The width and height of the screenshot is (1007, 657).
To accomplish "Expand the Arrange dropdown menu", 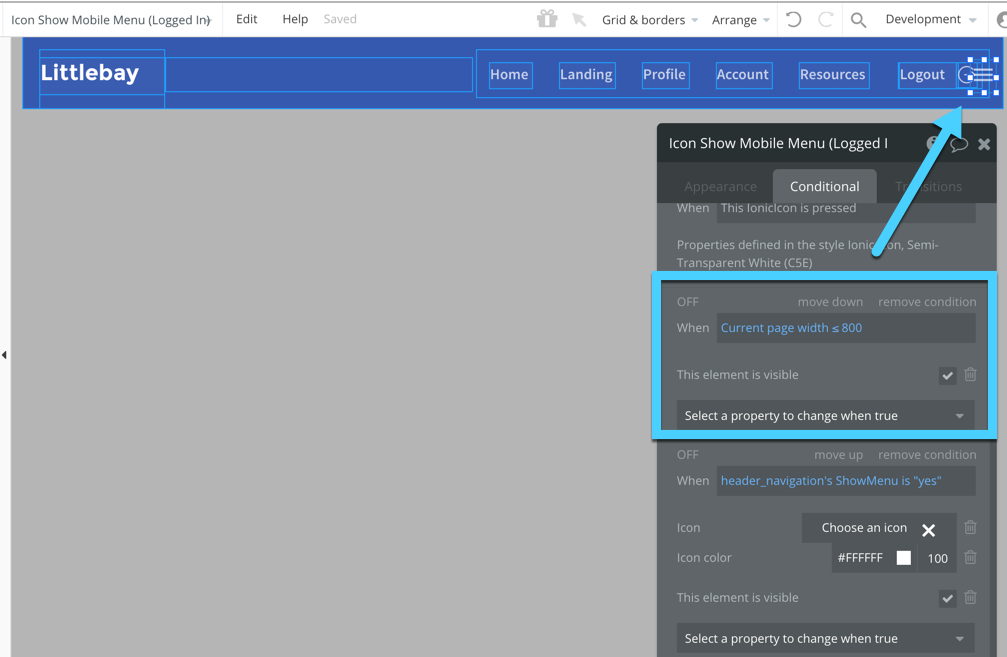I will pyautogui.click(x=740, y=19).
